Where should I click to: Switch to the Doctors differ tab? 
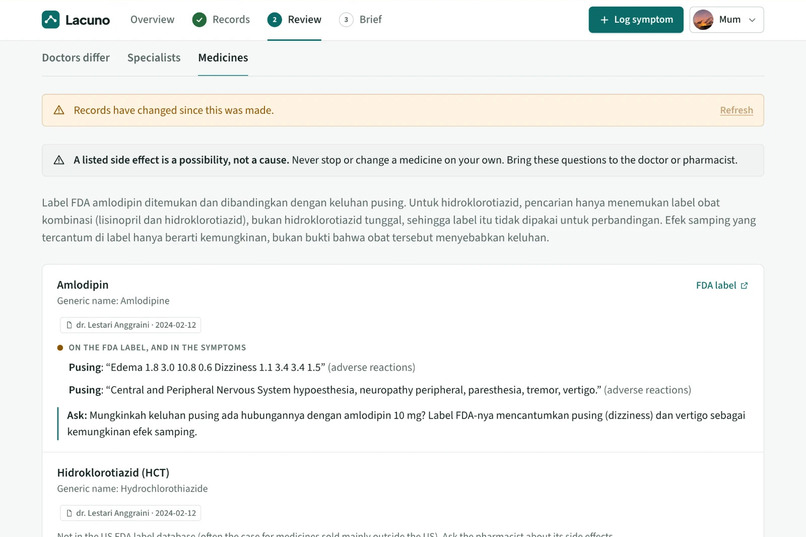[76, 58]
